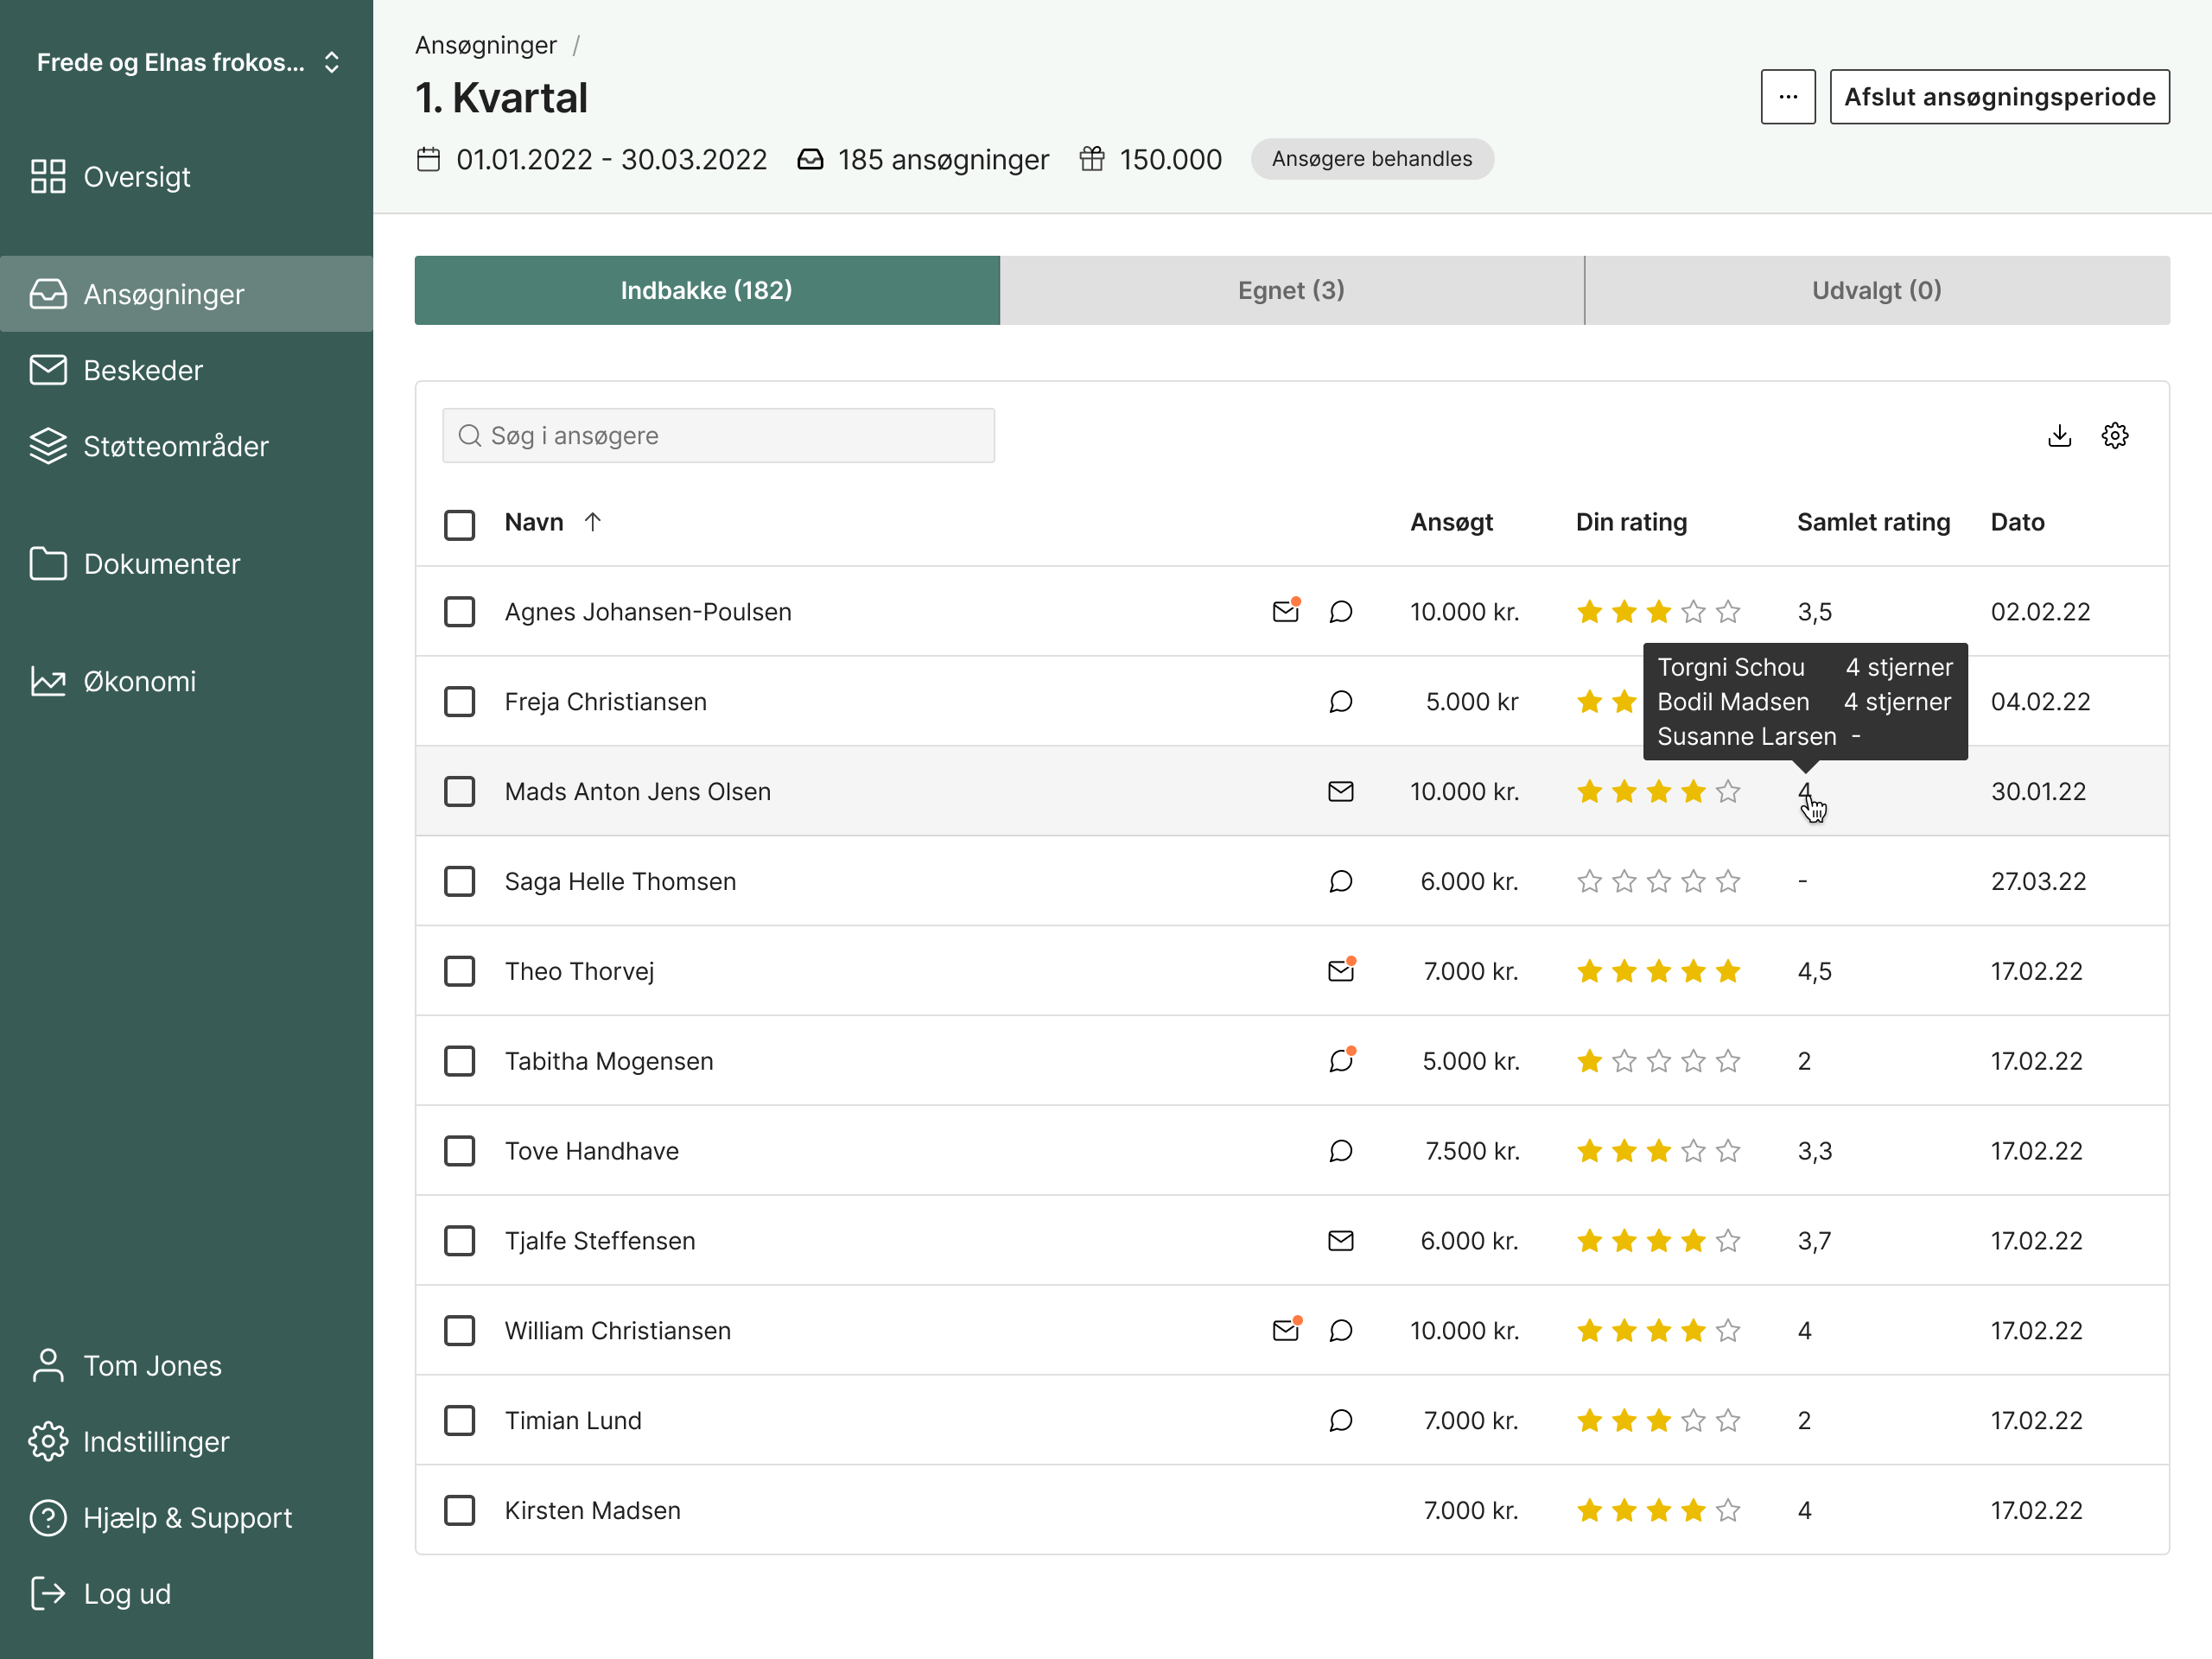Check the checkbox for Agnes Johansen-Poulsen

click(x=459, y=611)
